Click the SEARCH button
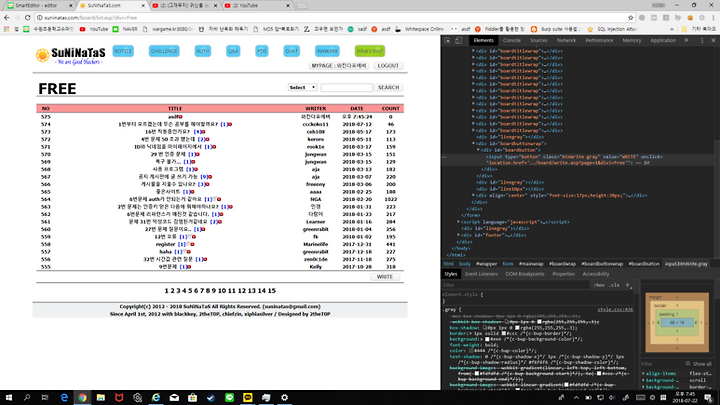This screenshot has width=720, height=405. [x=388, y=87]
